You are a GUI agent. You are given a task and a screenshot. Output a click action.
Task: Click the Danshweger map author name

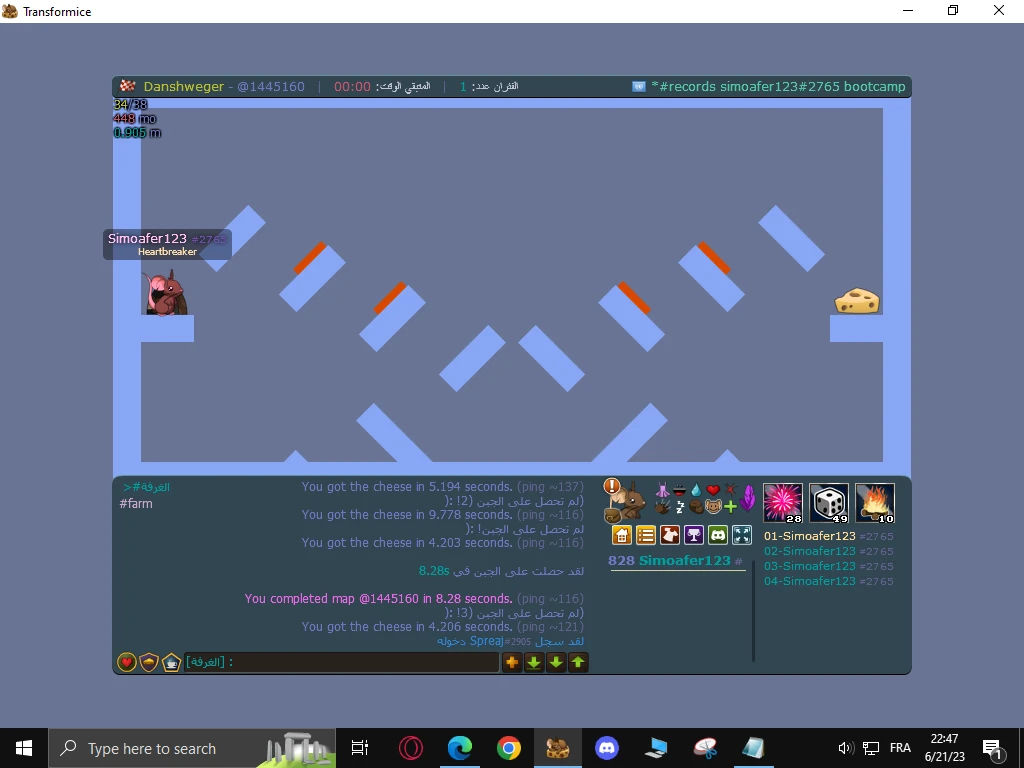183,86
